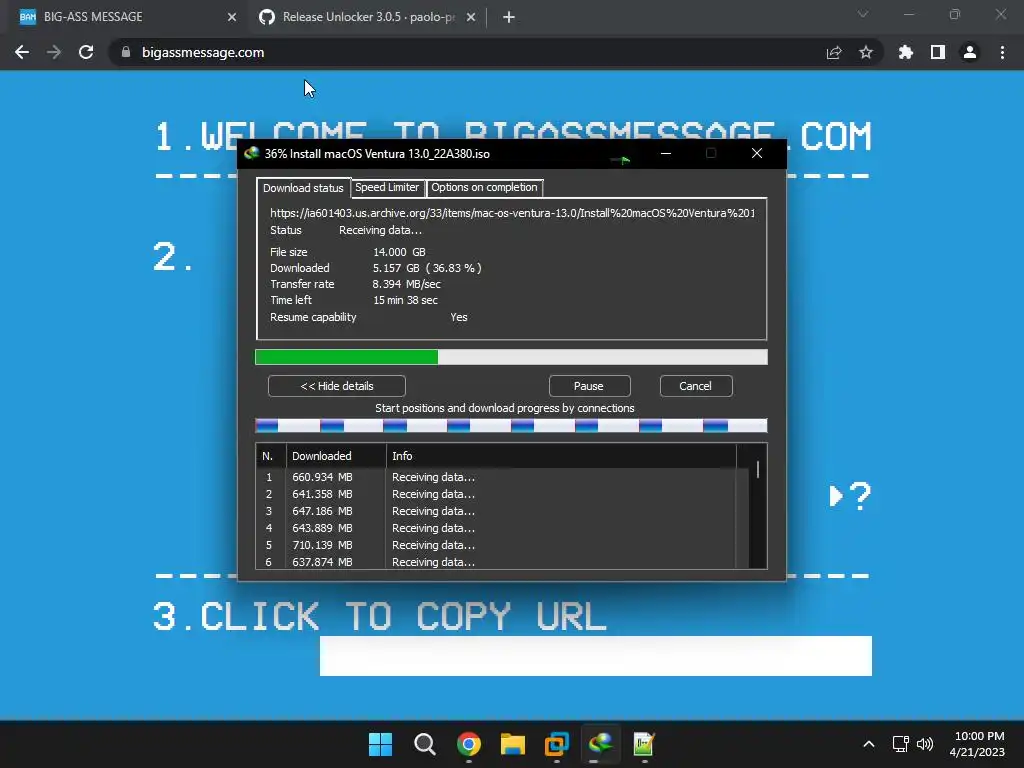Click the 8.394 MB/sec transfer rate

[406, 284]
